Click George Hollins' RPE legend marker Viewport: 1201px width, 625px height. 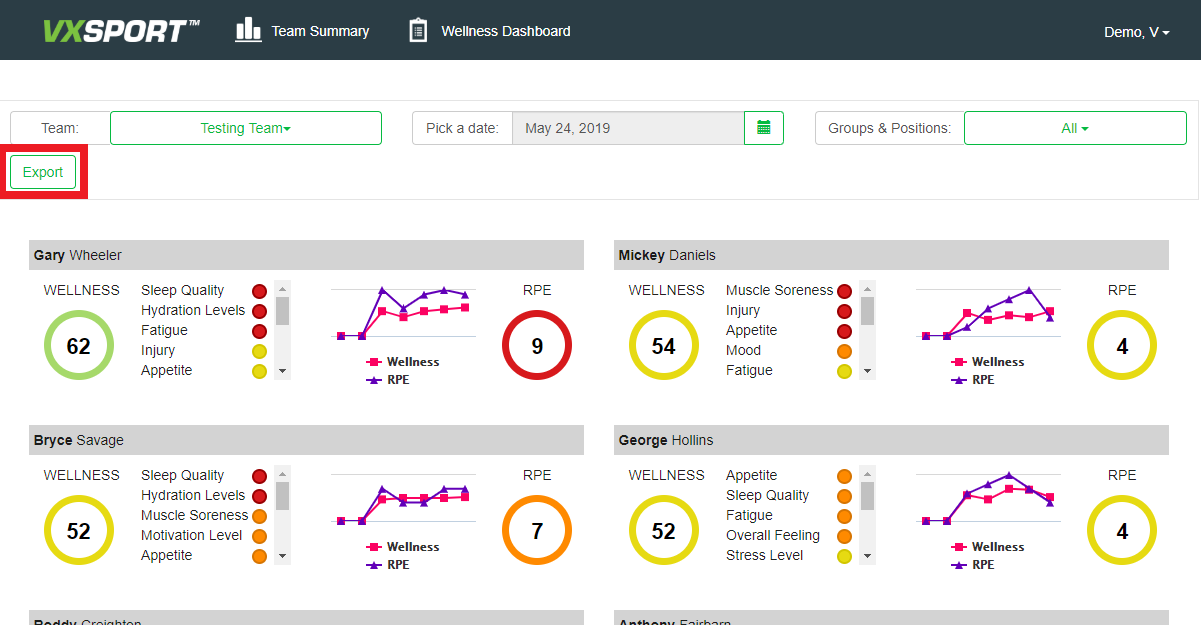(x=959, y=565)
